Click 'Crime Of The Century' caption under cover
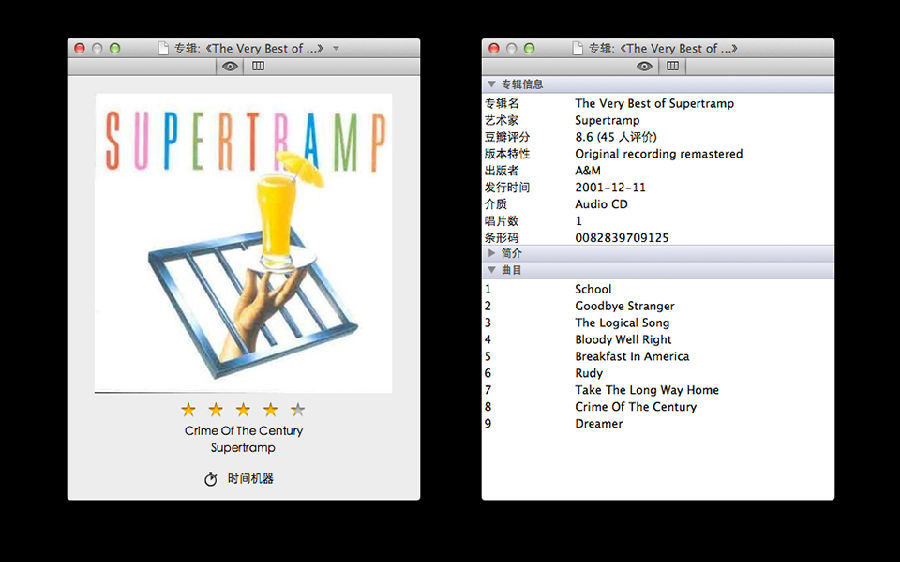Viewport: 900px width, 562px height. (x=243, y=431)
